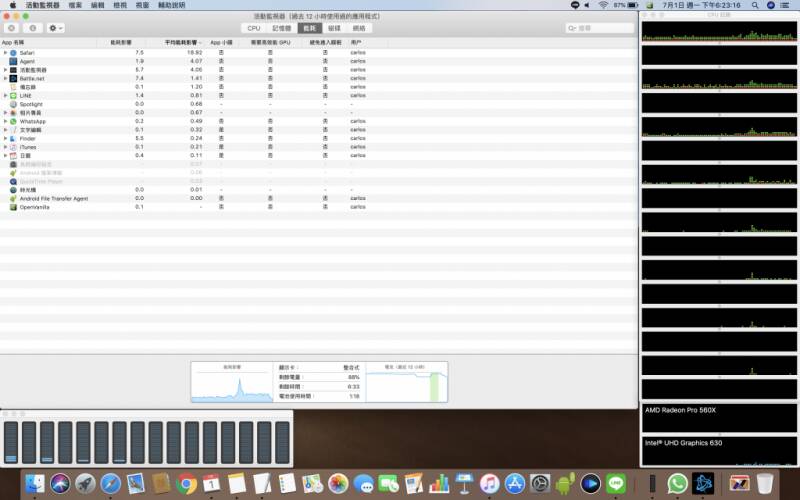Open the Trash in the Dock
The height and width of the screenshot is (500, 800).
coord(765,483)
